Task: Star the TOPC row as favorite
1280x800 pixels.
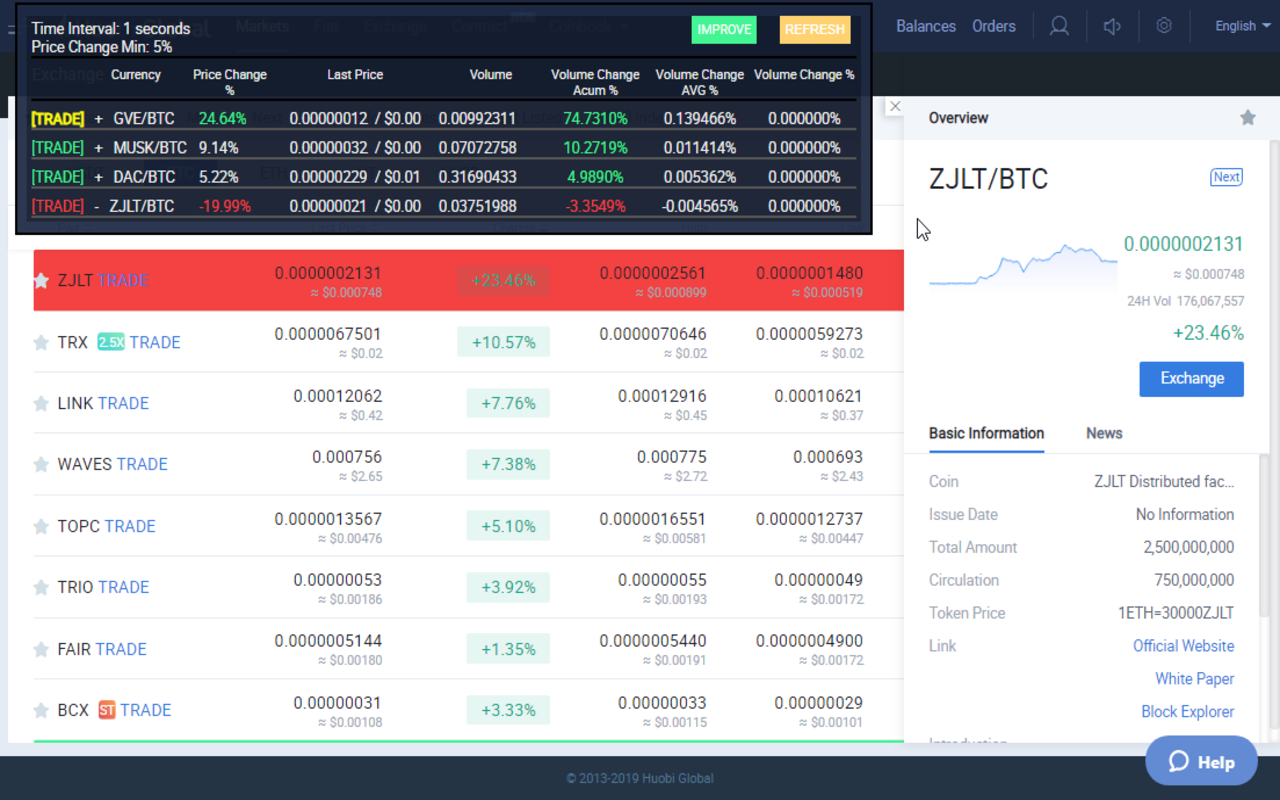Action: (x=41, y=526)
